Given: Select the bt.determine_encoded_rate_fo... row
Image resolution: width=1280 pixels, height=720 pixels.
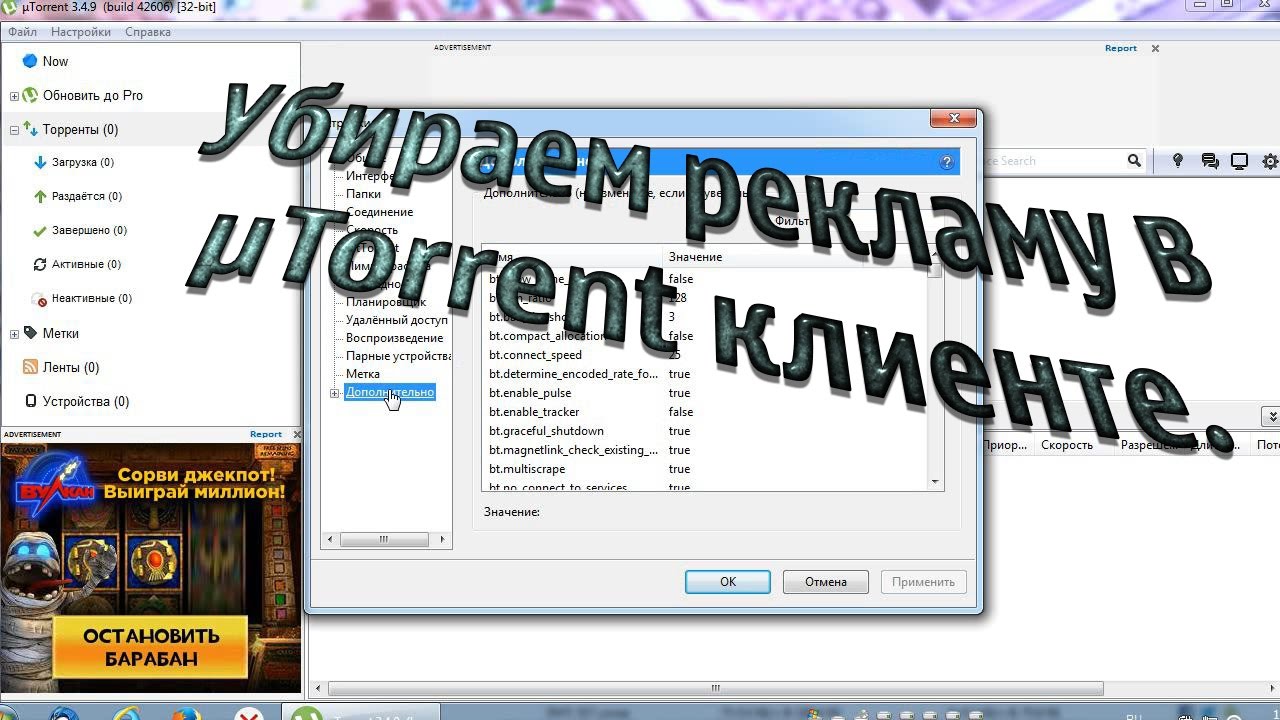Looking at the screenshot, I should [x=704, y=374].
